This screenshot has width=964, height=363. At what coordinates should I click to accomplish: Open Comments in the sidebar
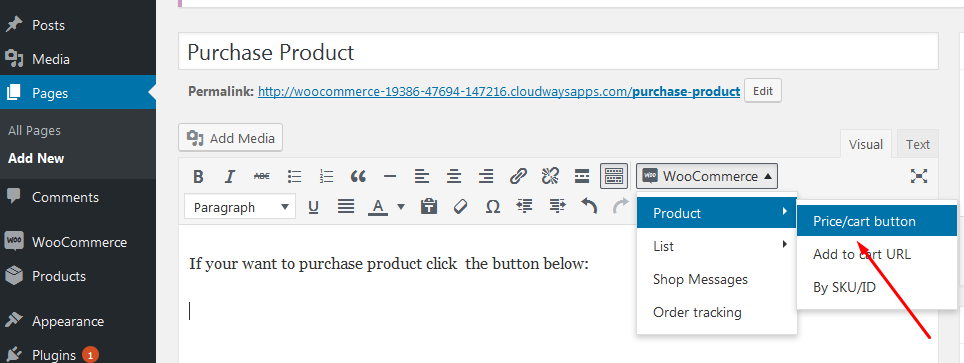coord(78,197)
